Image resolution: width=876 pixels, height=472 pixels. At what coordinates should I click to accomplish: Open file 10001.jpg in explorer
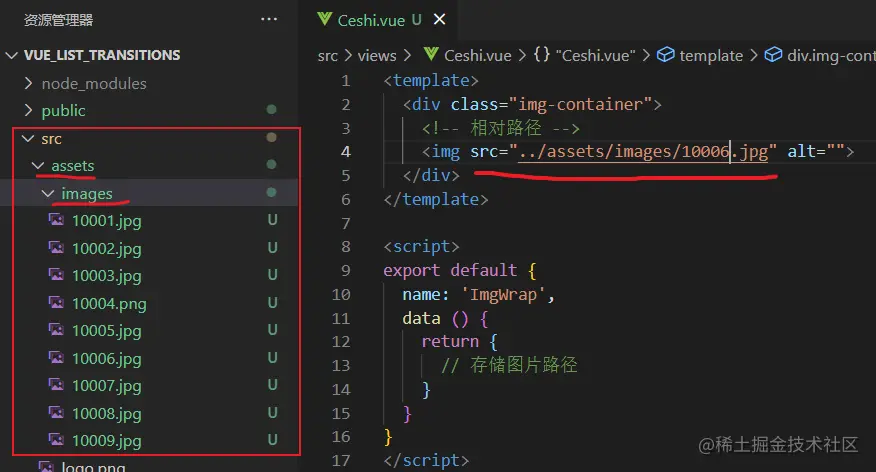[x=107, y=221]
